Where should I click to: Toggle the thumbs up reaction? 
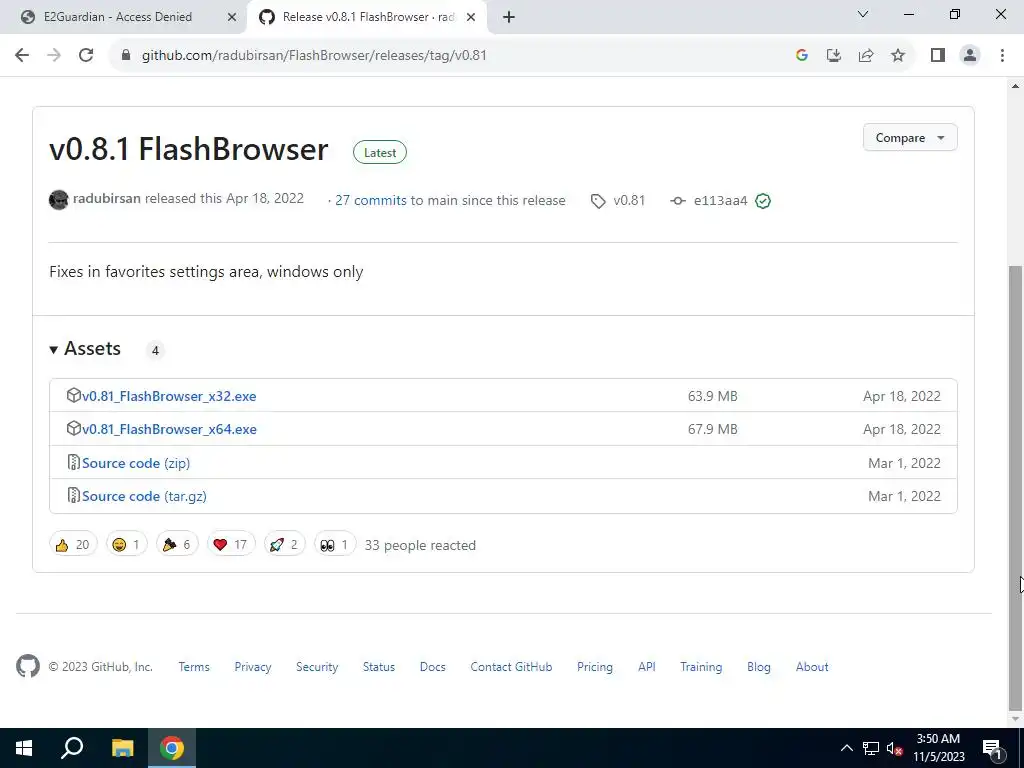pyautogui.click(x=73, y=544)
